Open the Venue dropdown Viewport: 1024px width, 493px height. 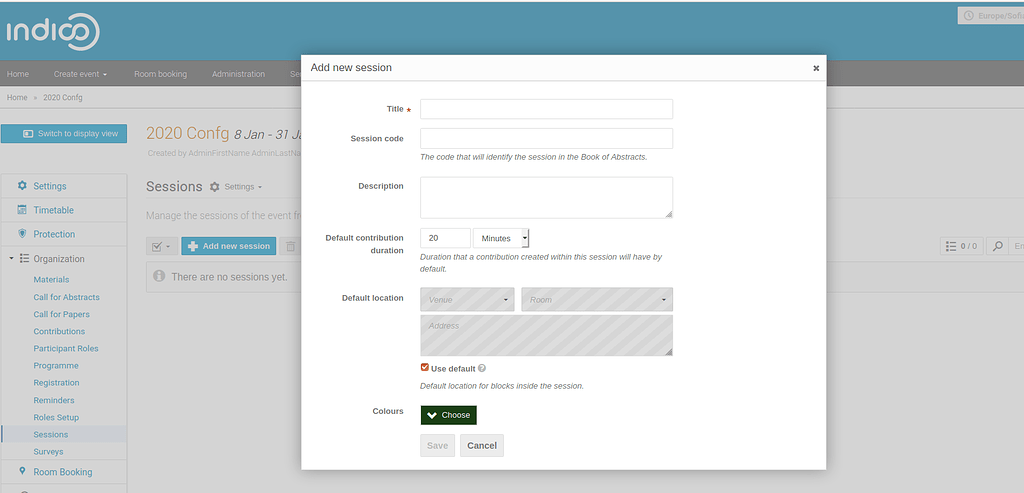tap(467, 300)
